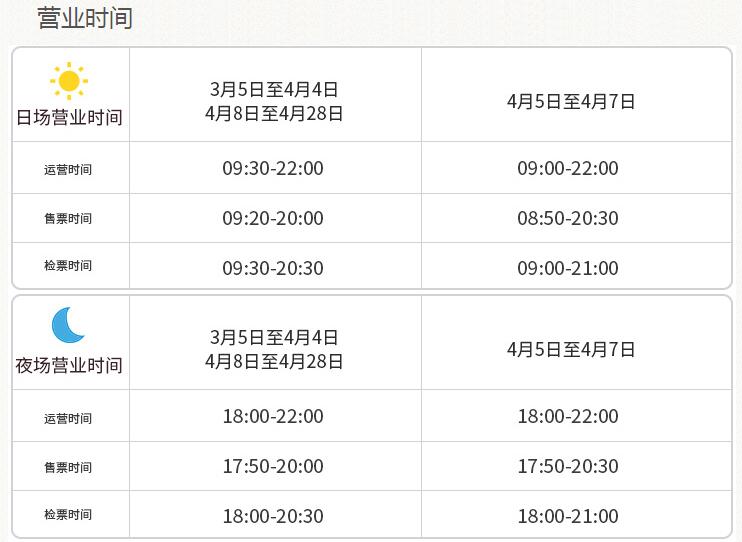Viewport: 742px width, 542px height.
Task: Click the 日场营业时间 label
Action: click(69, 117)
